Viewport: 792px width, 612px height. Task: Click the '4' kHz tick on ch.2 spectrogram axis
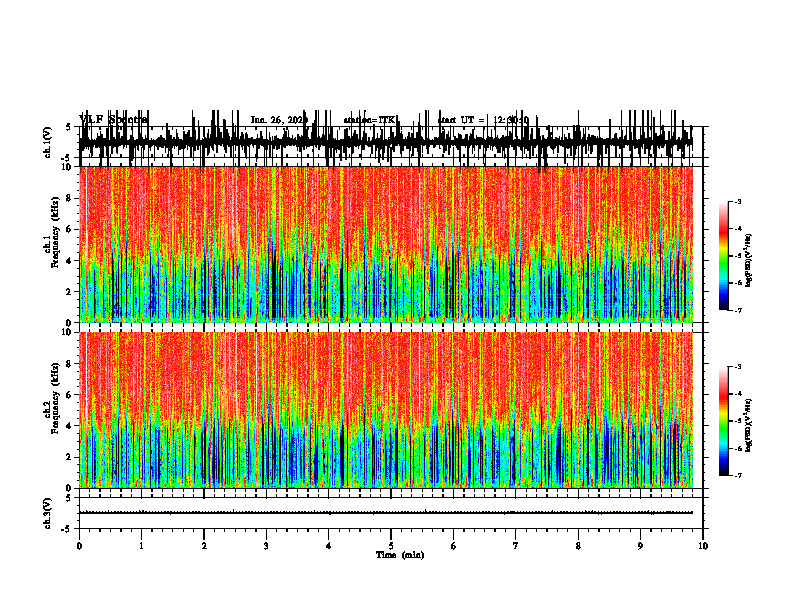click(x=70, y=426)
